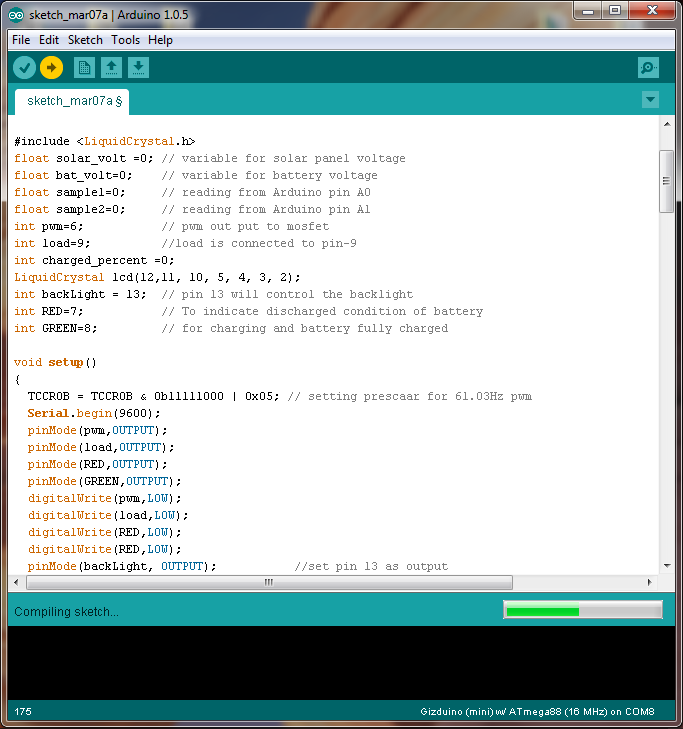
Task: Click the 'pinMode(RED,OUTPUT);' line
Action: (97, 464)
